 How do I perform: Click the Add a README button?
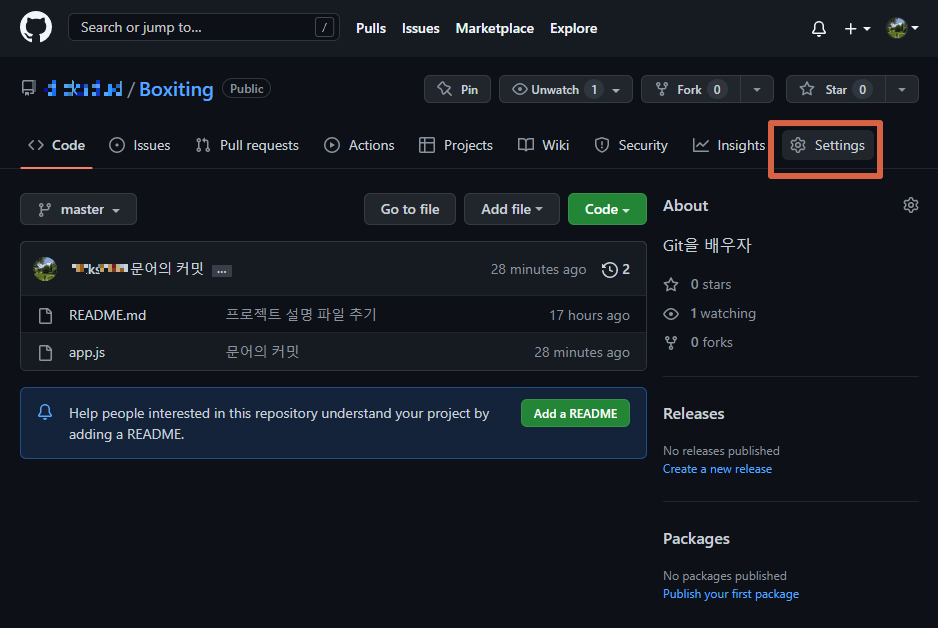(x=575, y=413)
